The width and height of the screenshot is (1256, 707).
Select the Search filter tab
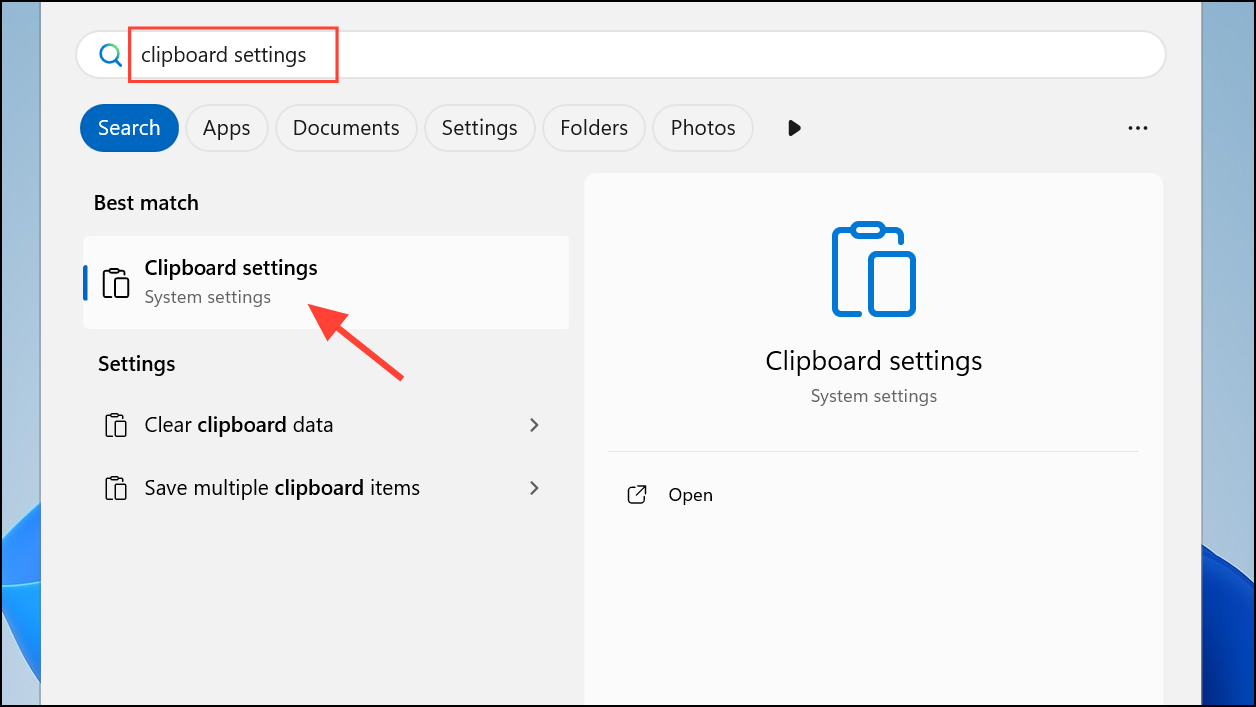point(129,128)
